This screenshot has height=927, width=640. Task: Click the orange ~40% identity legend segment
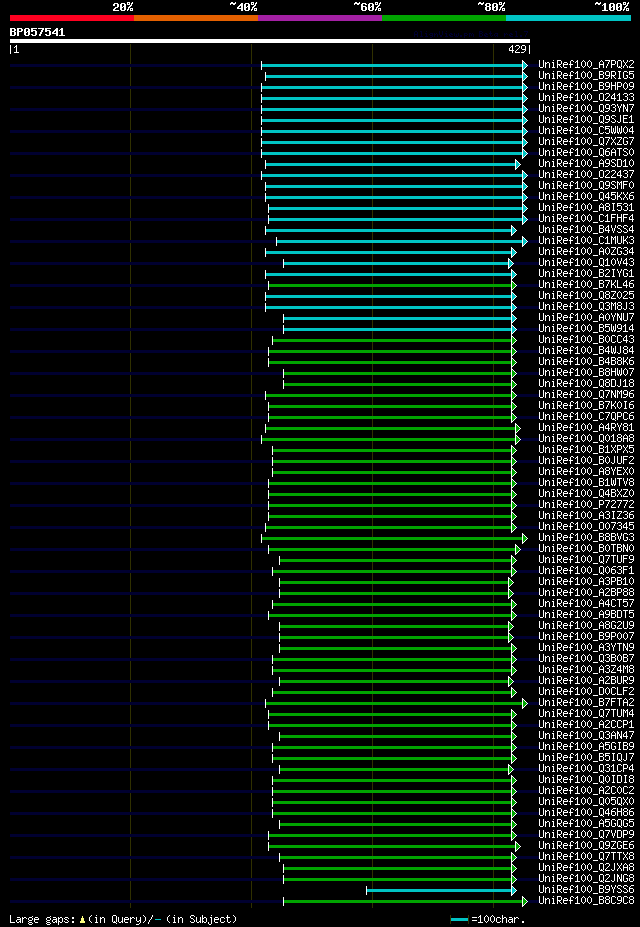[x=196, y=18]
